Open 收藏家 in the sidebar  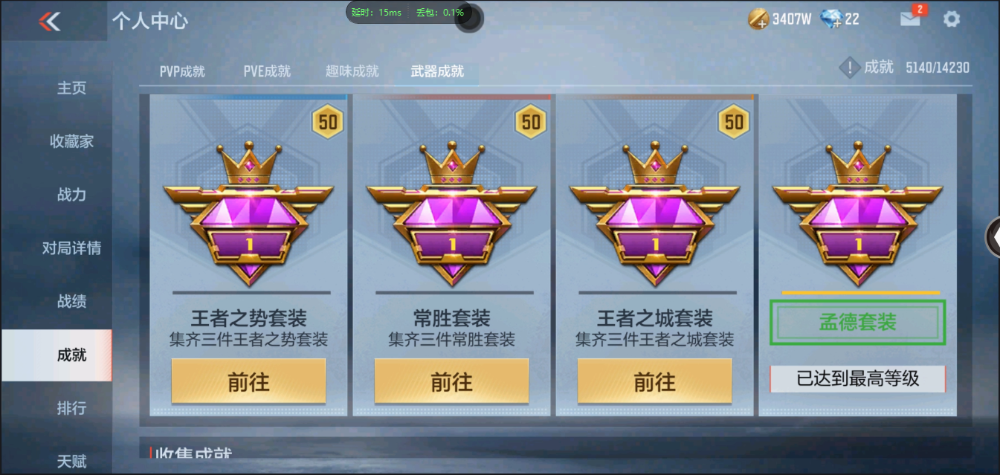pyautogui.click(x=71, y=142)
